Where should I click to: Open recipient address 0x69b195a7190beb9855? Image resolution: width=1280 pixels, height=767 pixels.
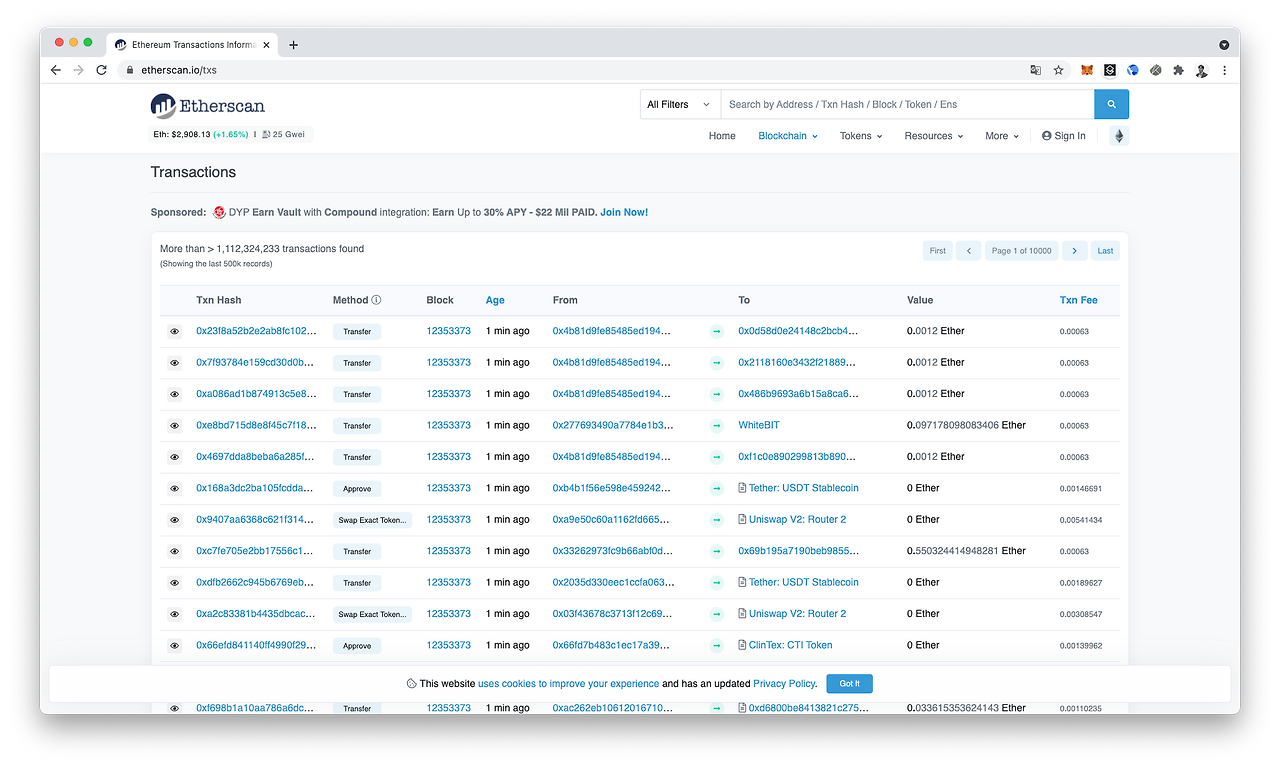point(798,551)
